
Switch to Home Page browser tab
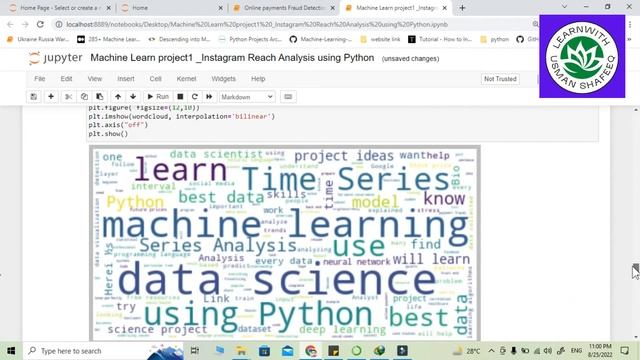pyautogui.click(x=59, y=8)
